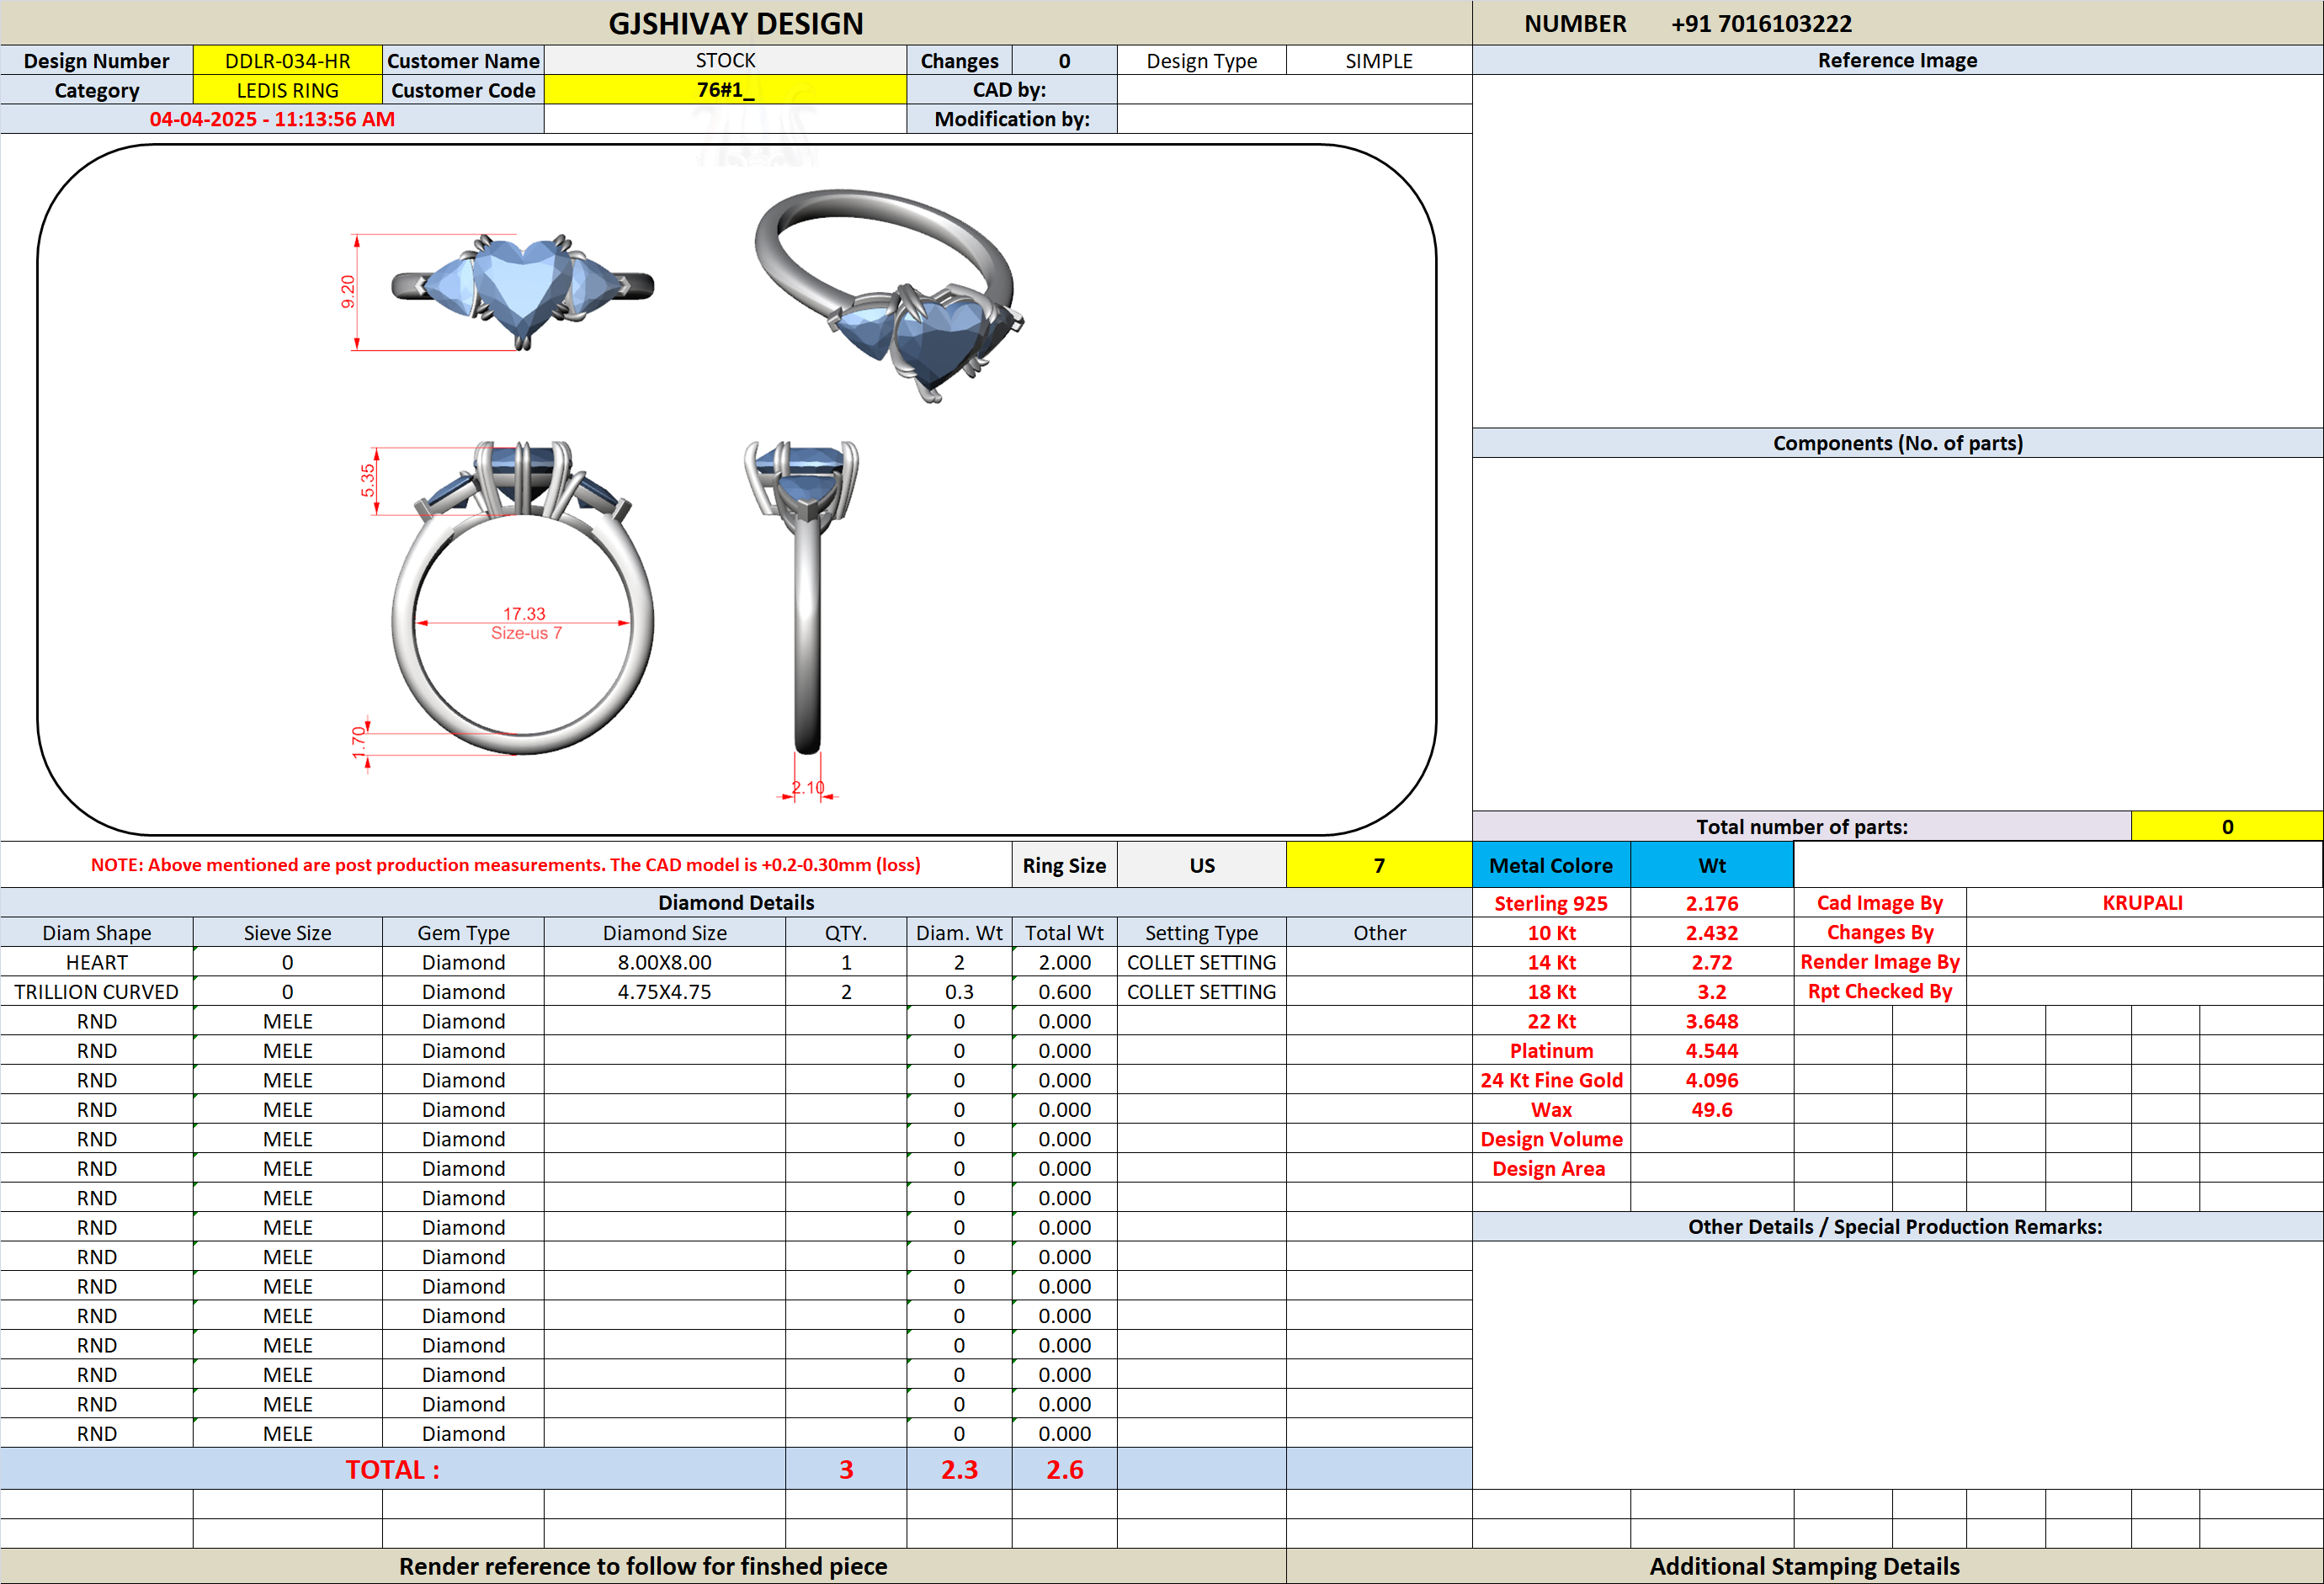Click the TOTAL : label row
2324x1584 pixels.
point(392,1469)
